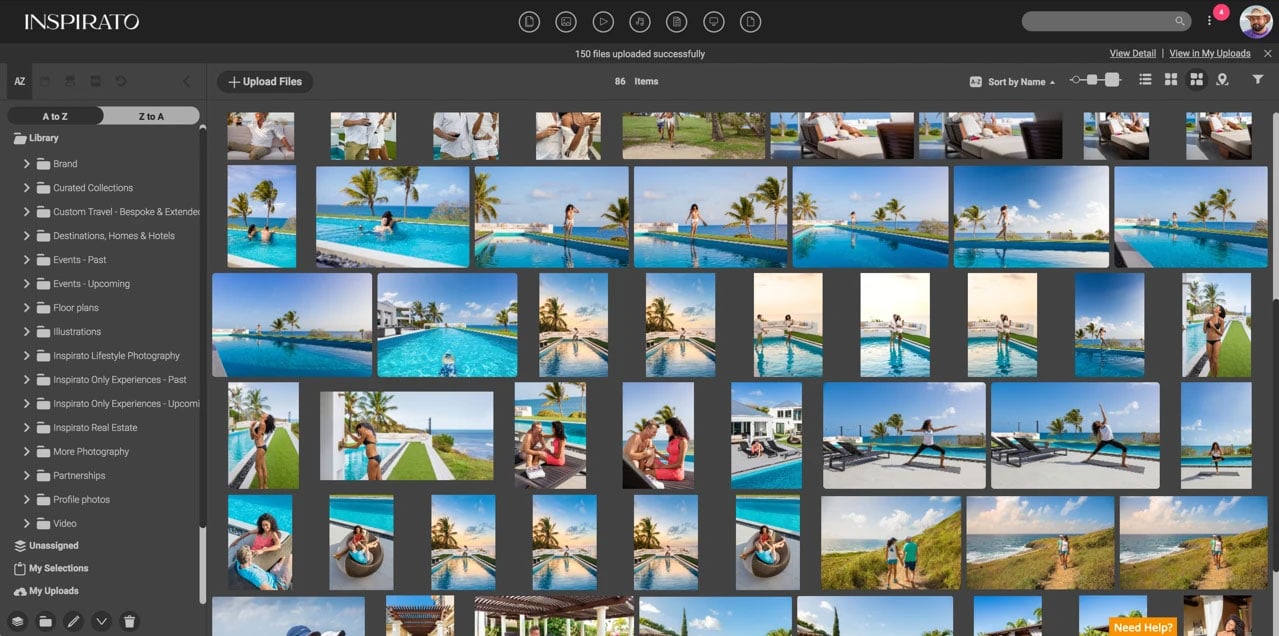The width and height of the screenshot is (1279, 636).
Task: Click the pencil edit icon in sidebar
Action: 73,621
